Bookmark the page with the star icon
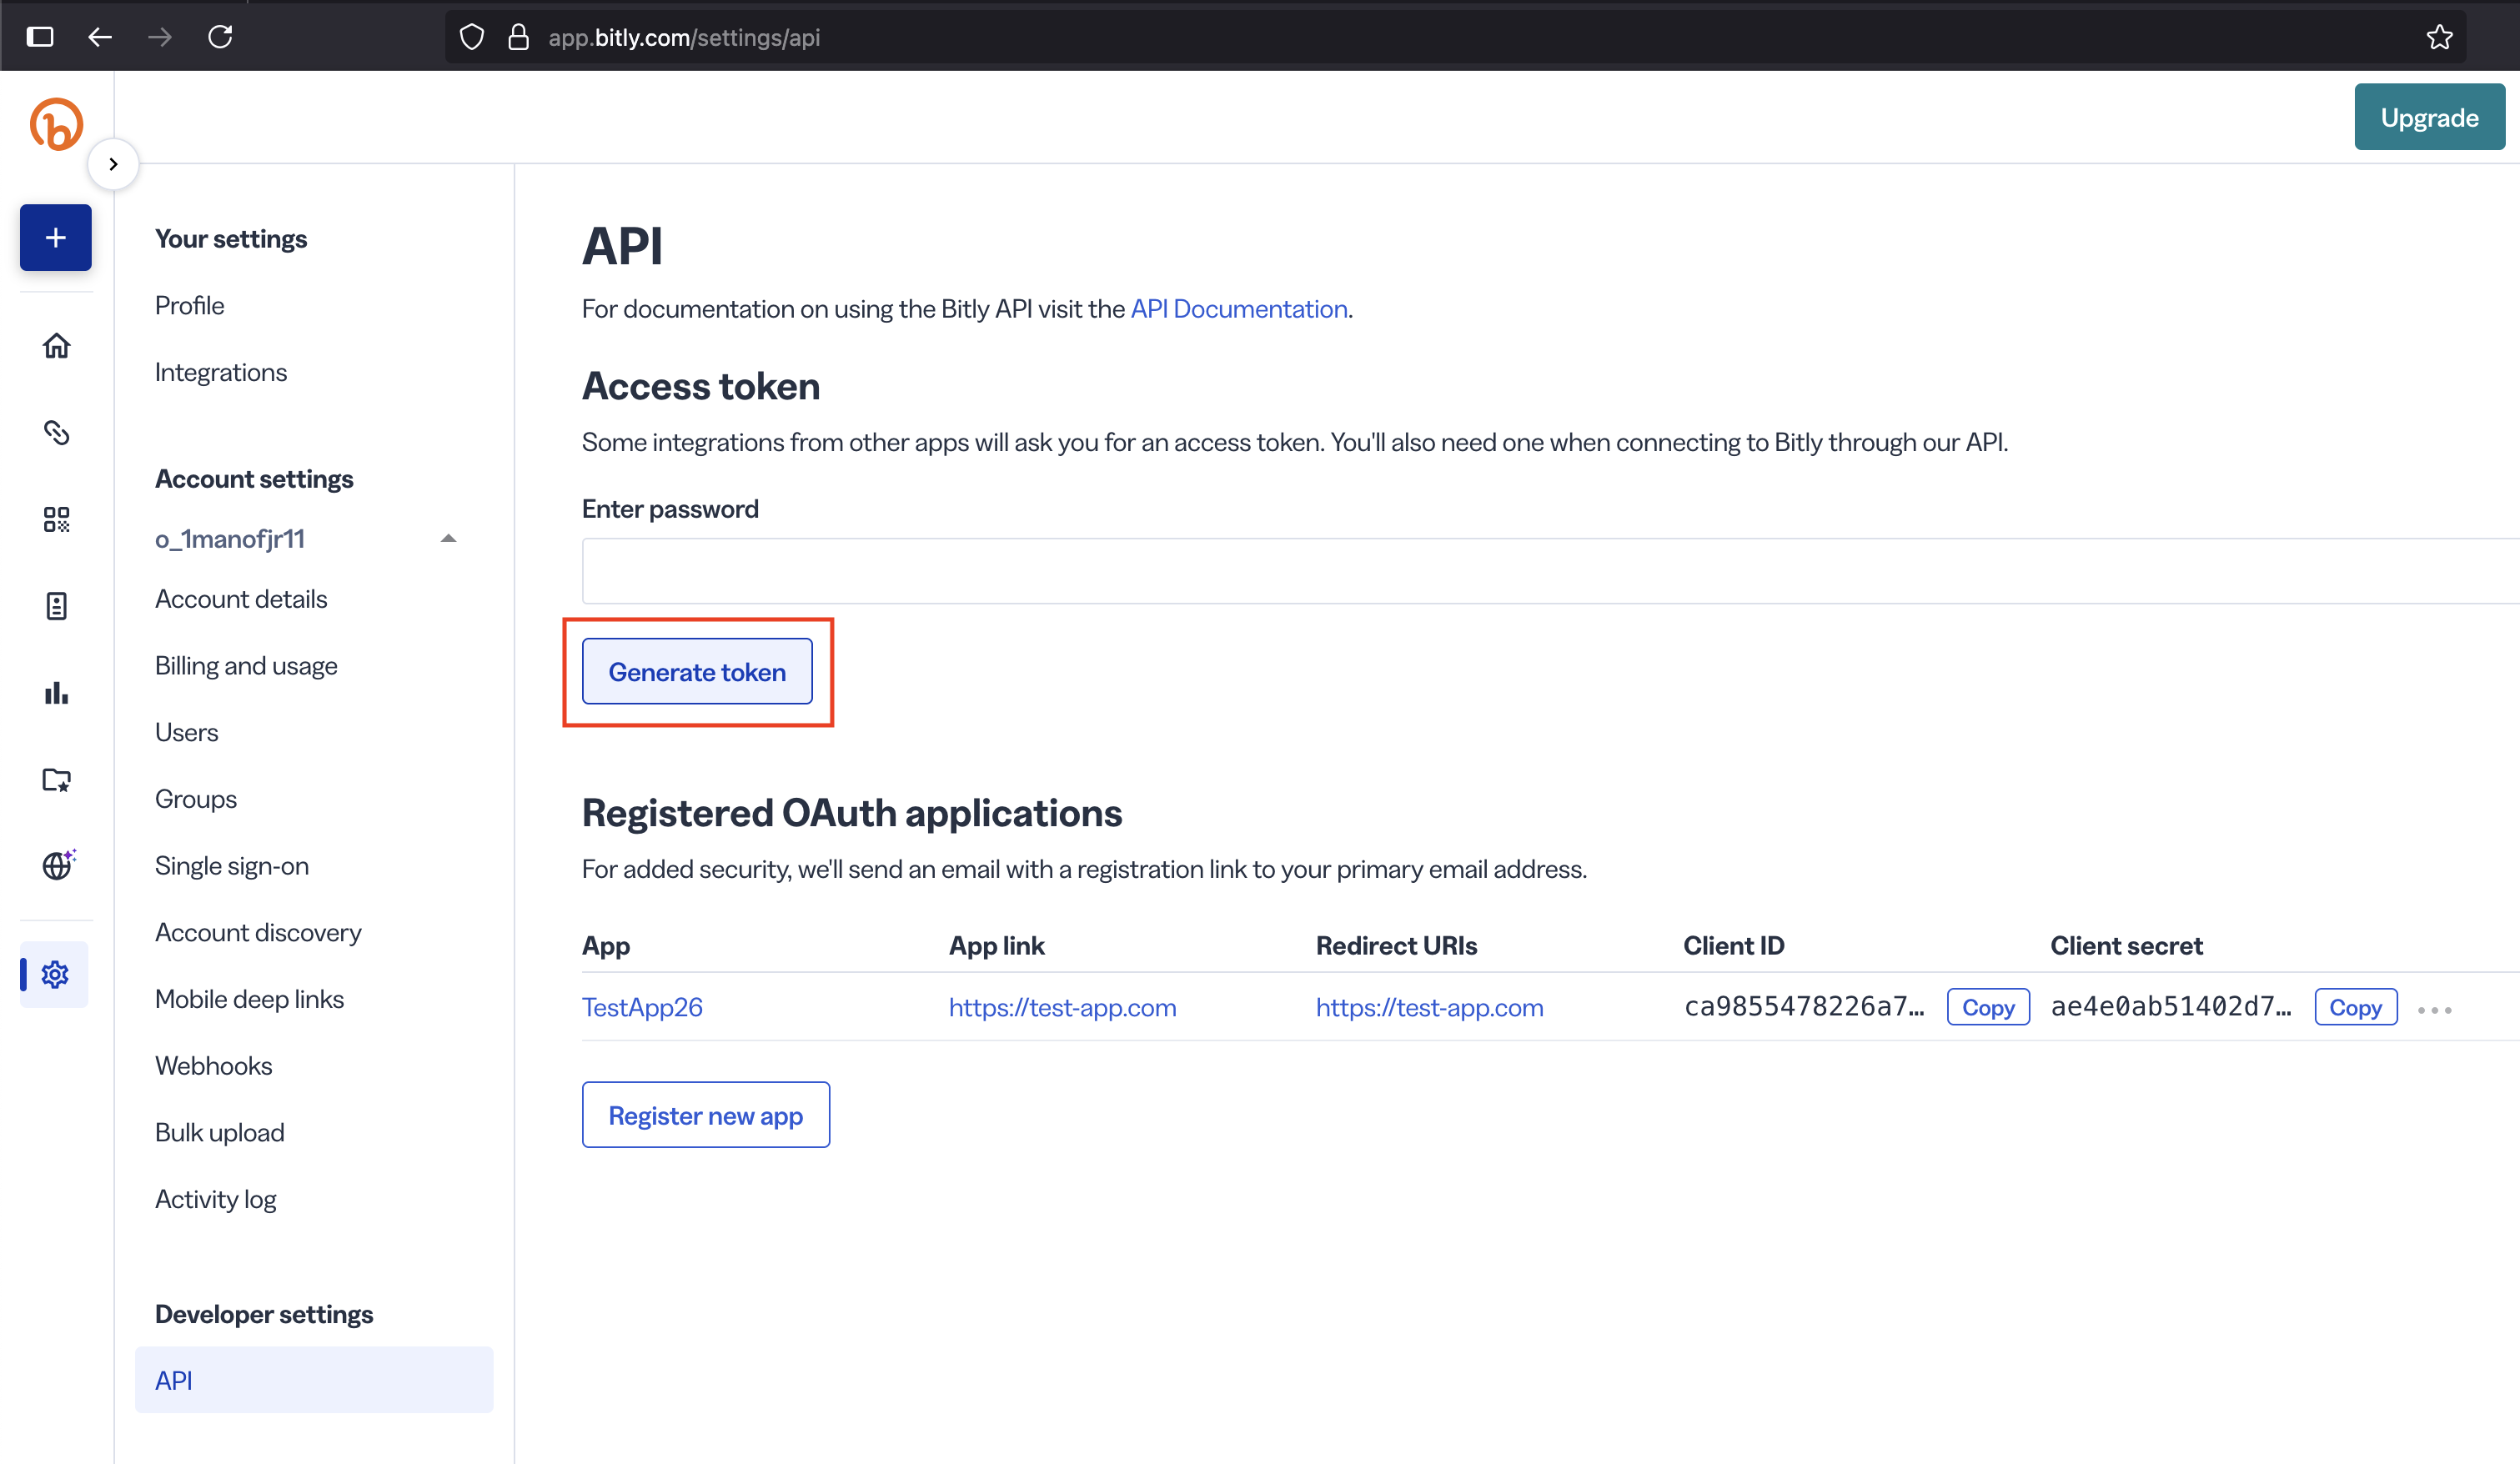This screenshot has width=2520, height=1464. pyautogui.click(x=2439, y=37)
